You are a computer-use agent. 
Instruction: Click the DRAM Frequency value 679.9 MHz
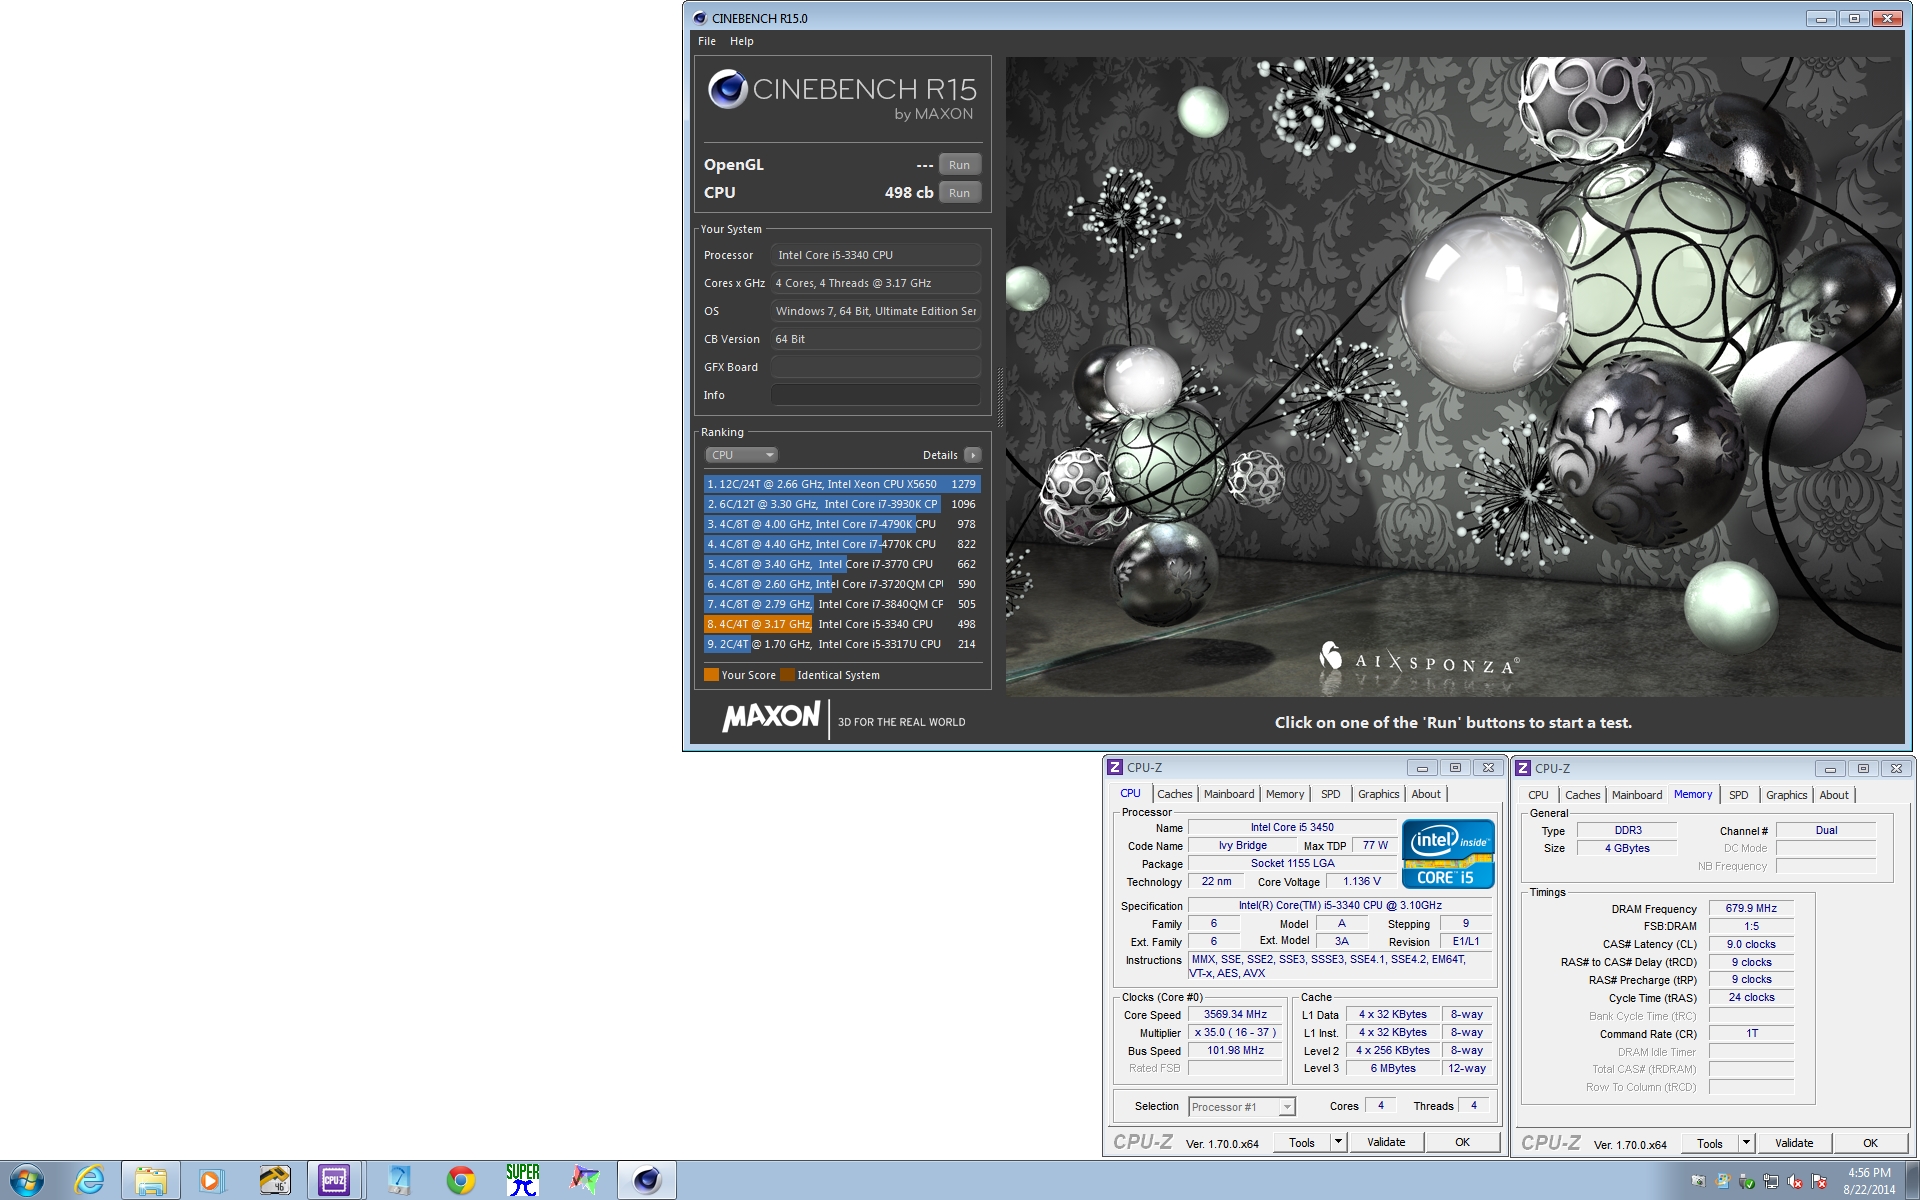pos(1751,908)
